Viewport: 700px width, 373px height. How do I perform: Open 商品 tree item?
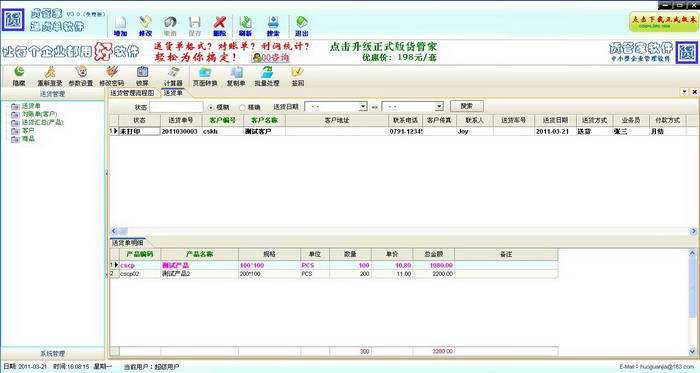click(28, 139)
